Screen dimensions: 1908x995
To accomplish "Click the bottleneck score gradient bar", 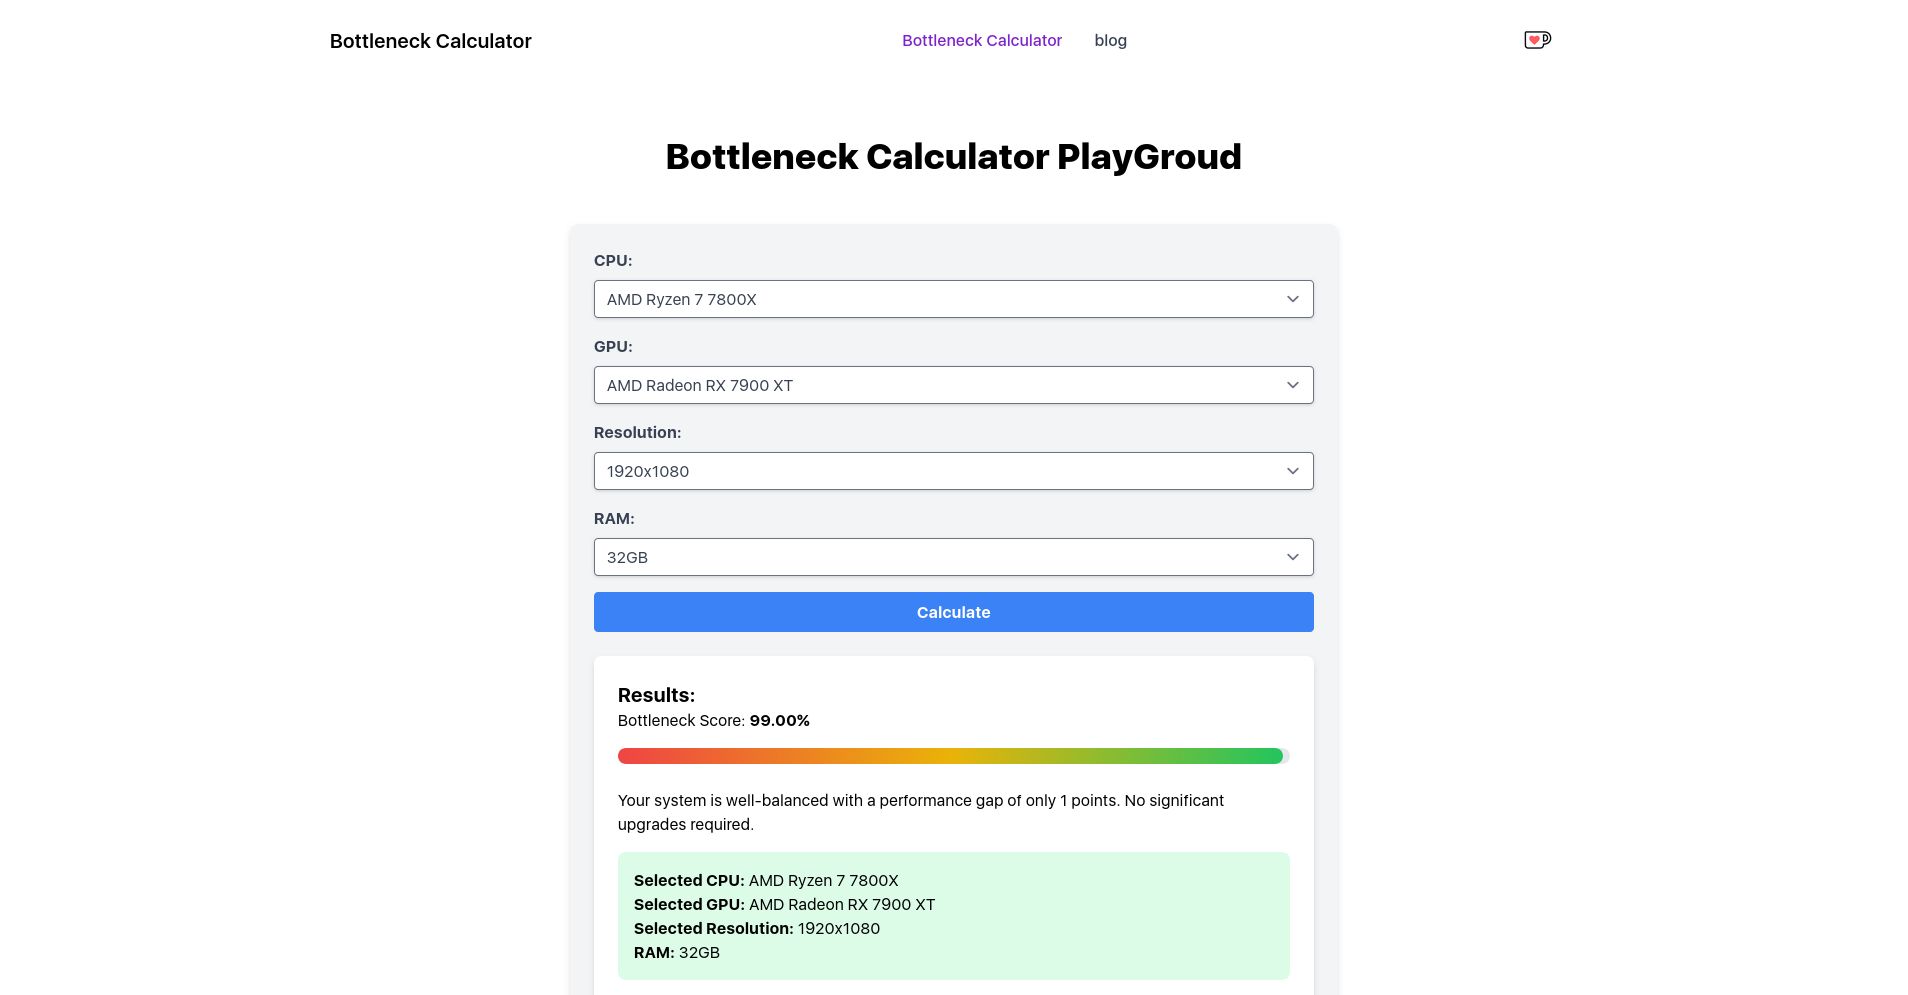I will [953, 755].
